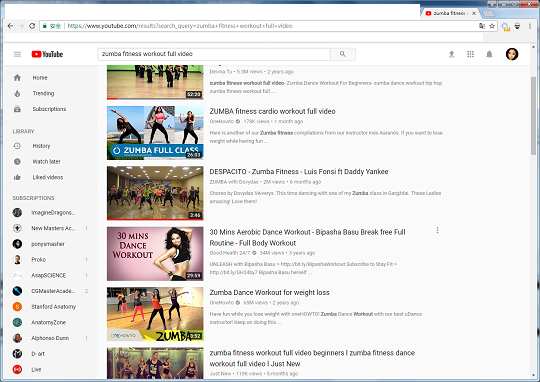Close the zumba fitness browser tab
The height and width of the screenshot is (382, 540).
[474, 13]
